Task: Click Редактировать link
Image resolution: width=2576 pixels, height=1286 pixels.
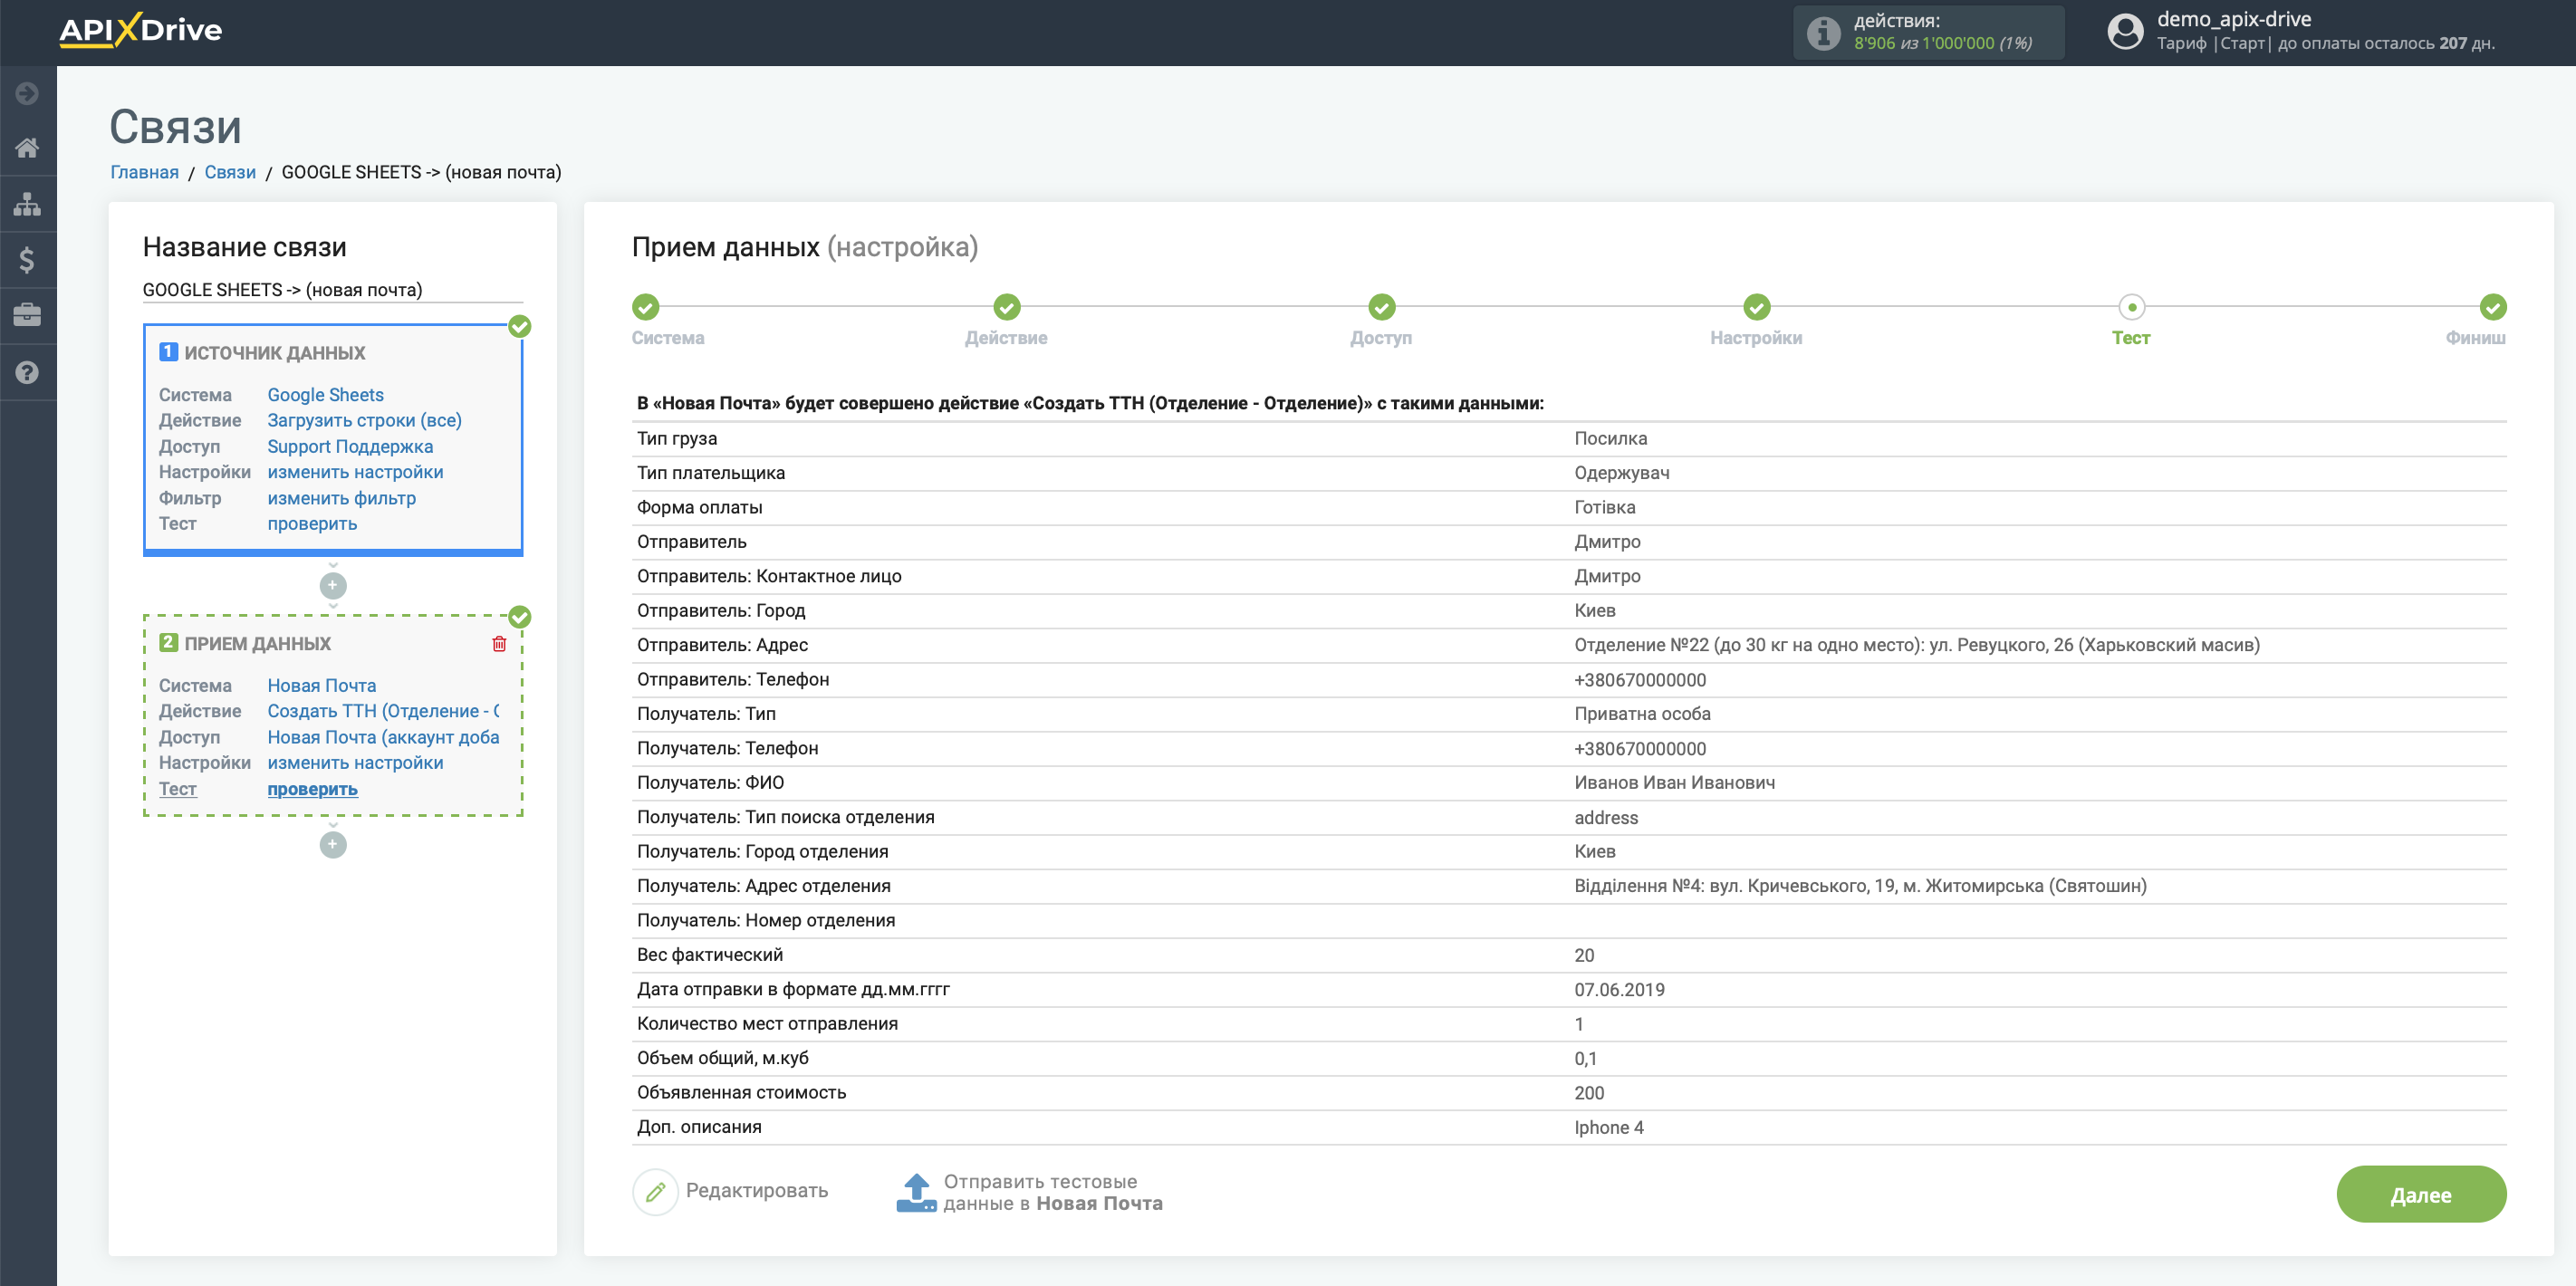Action: tap(757, 1190)
